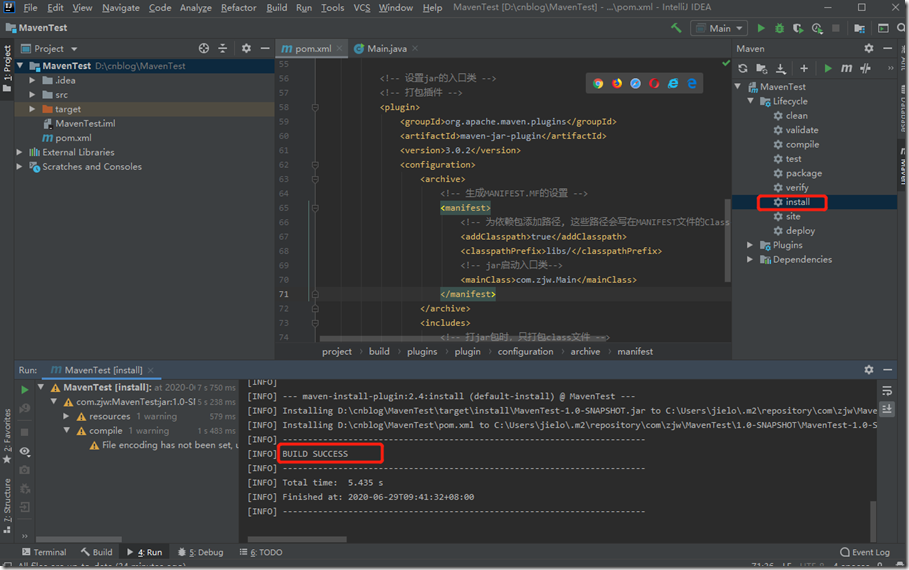909x570 pixels.
Task: Open the Main run configuration dropdown
Action: pyautogui.click(x=719, y=28)
